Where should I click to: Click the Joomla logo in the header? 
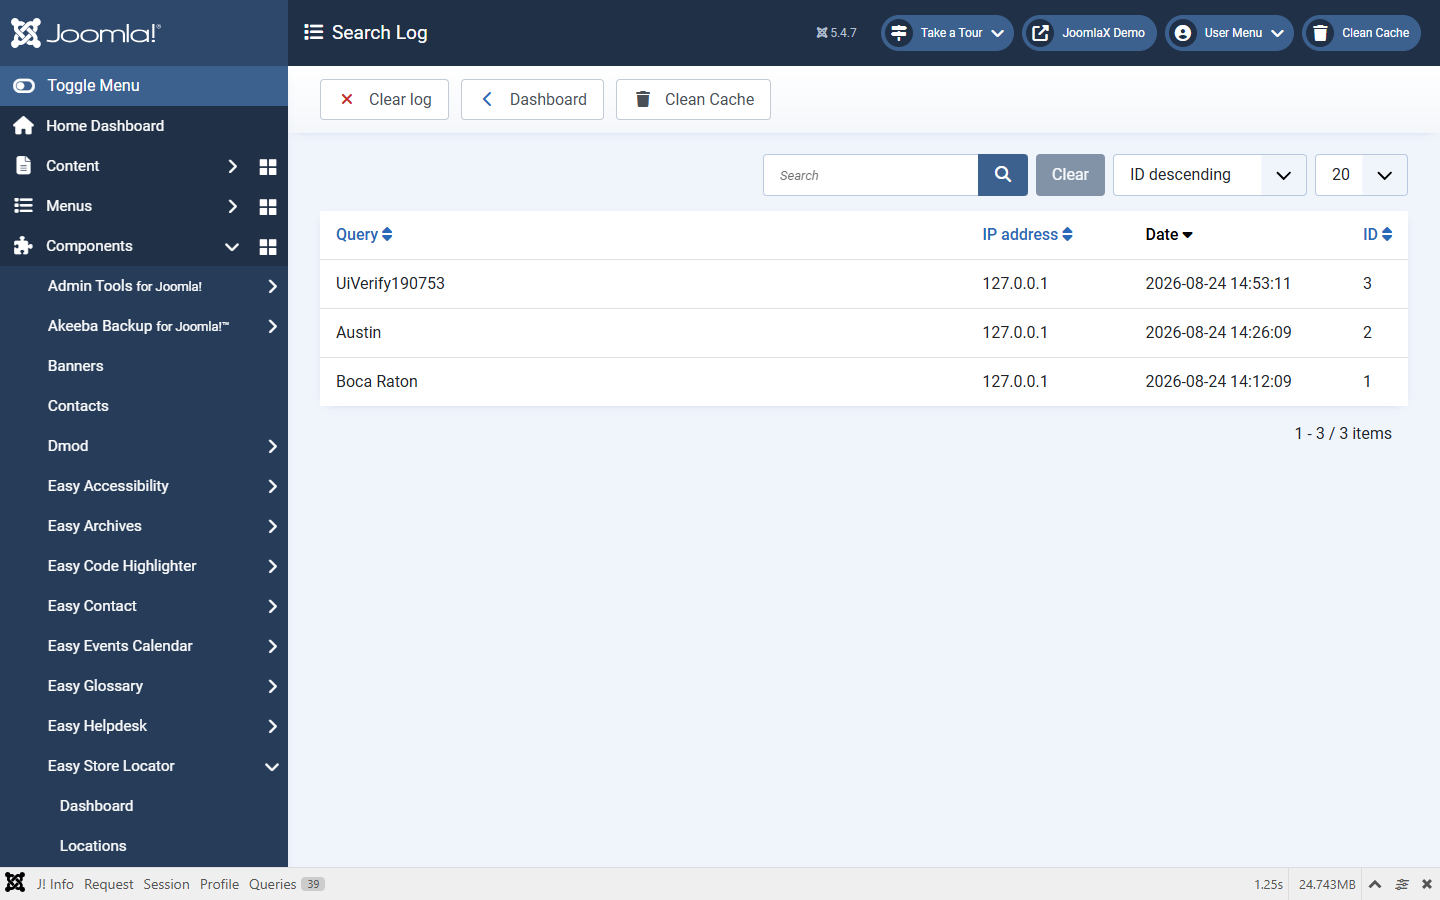(85, 33)
